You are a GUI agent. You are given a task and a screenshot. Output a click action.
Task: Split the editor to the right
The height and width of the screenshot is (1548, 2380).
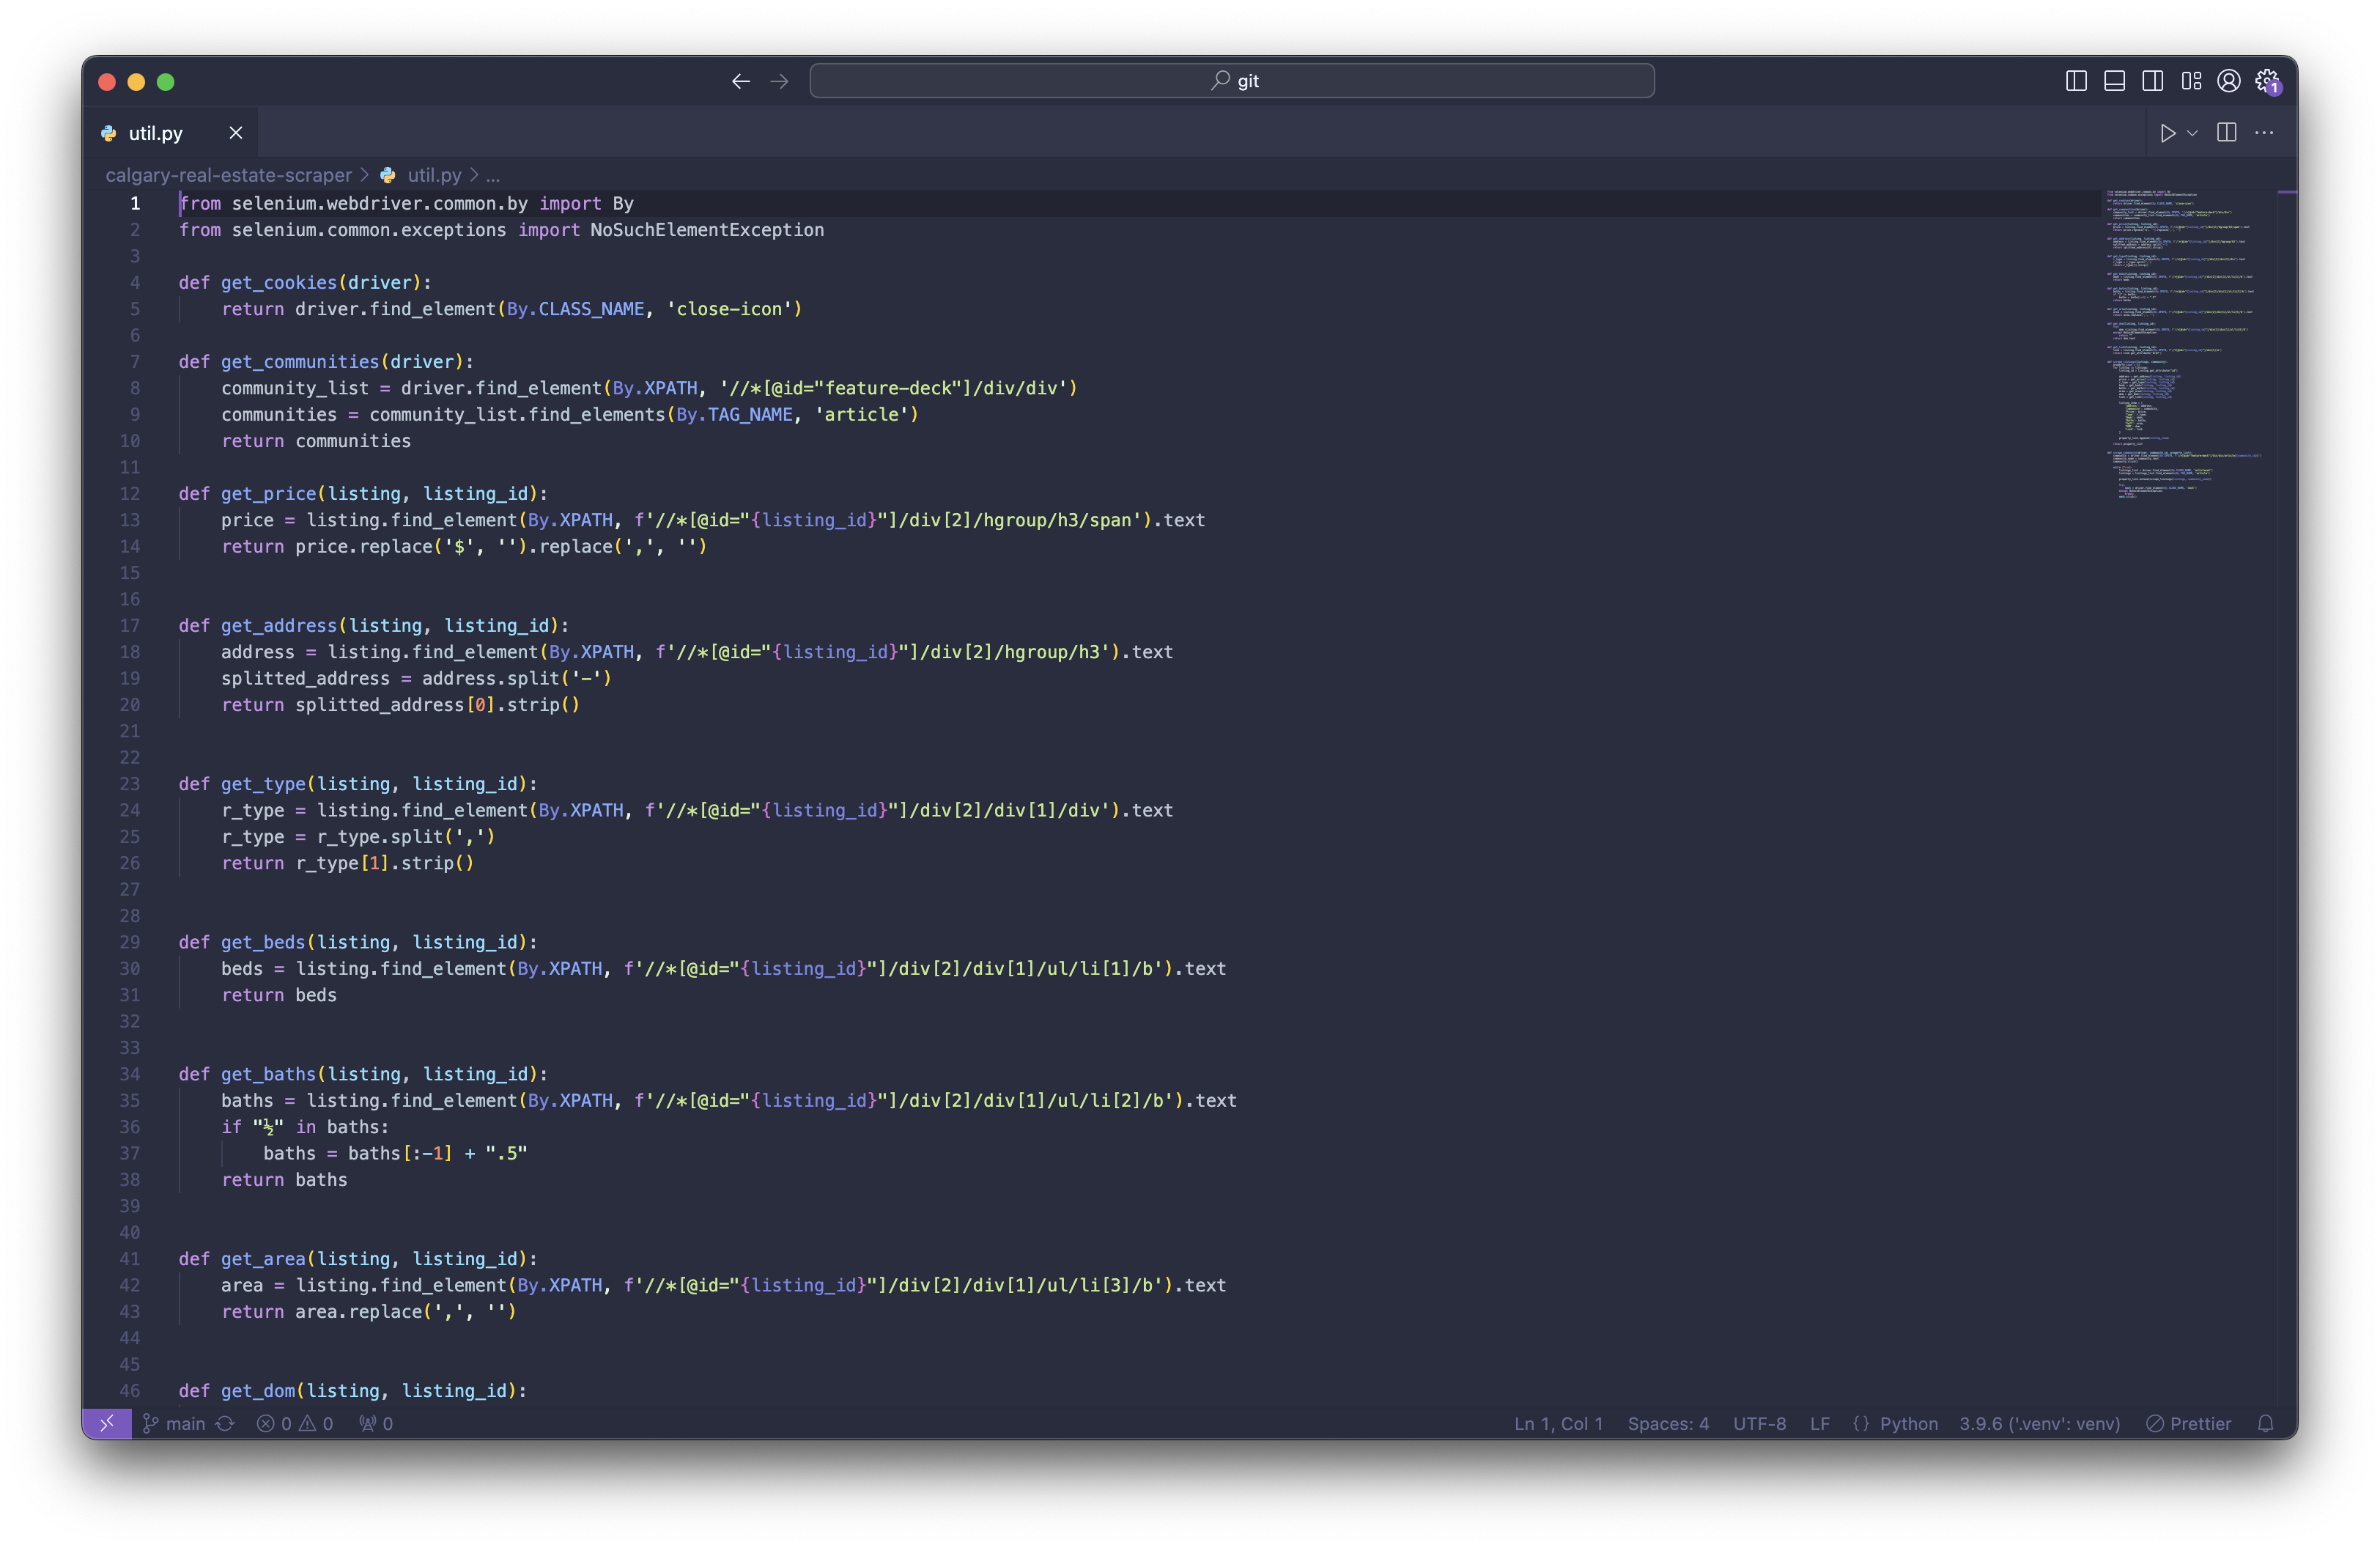click(2227, 133)
